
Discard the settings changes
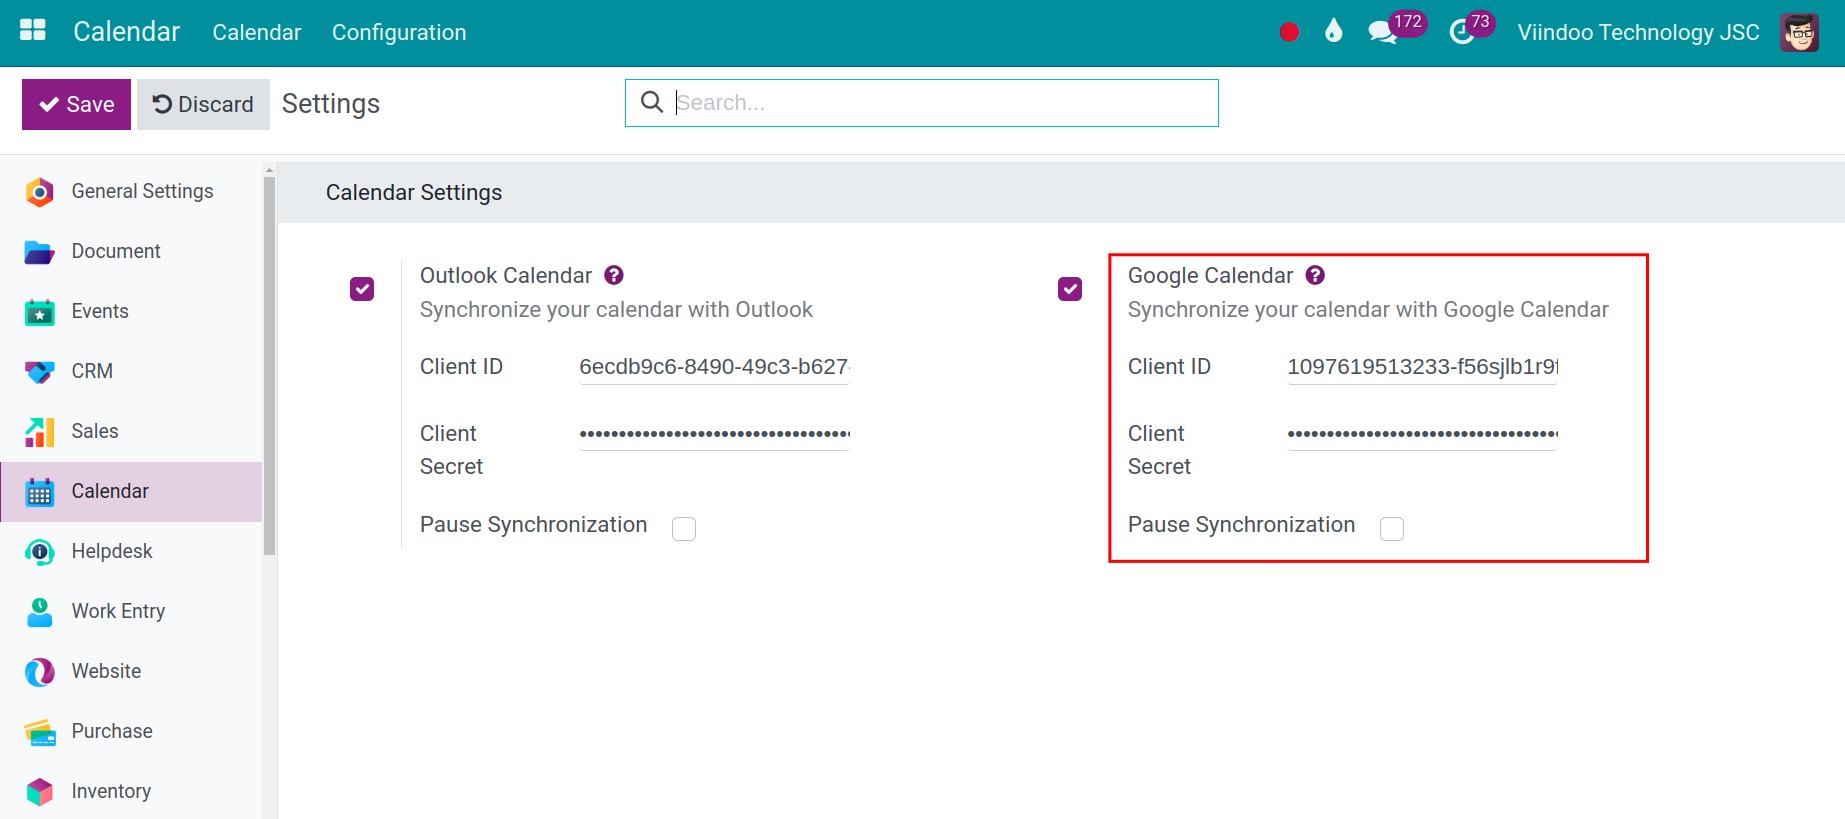[203, 104]
